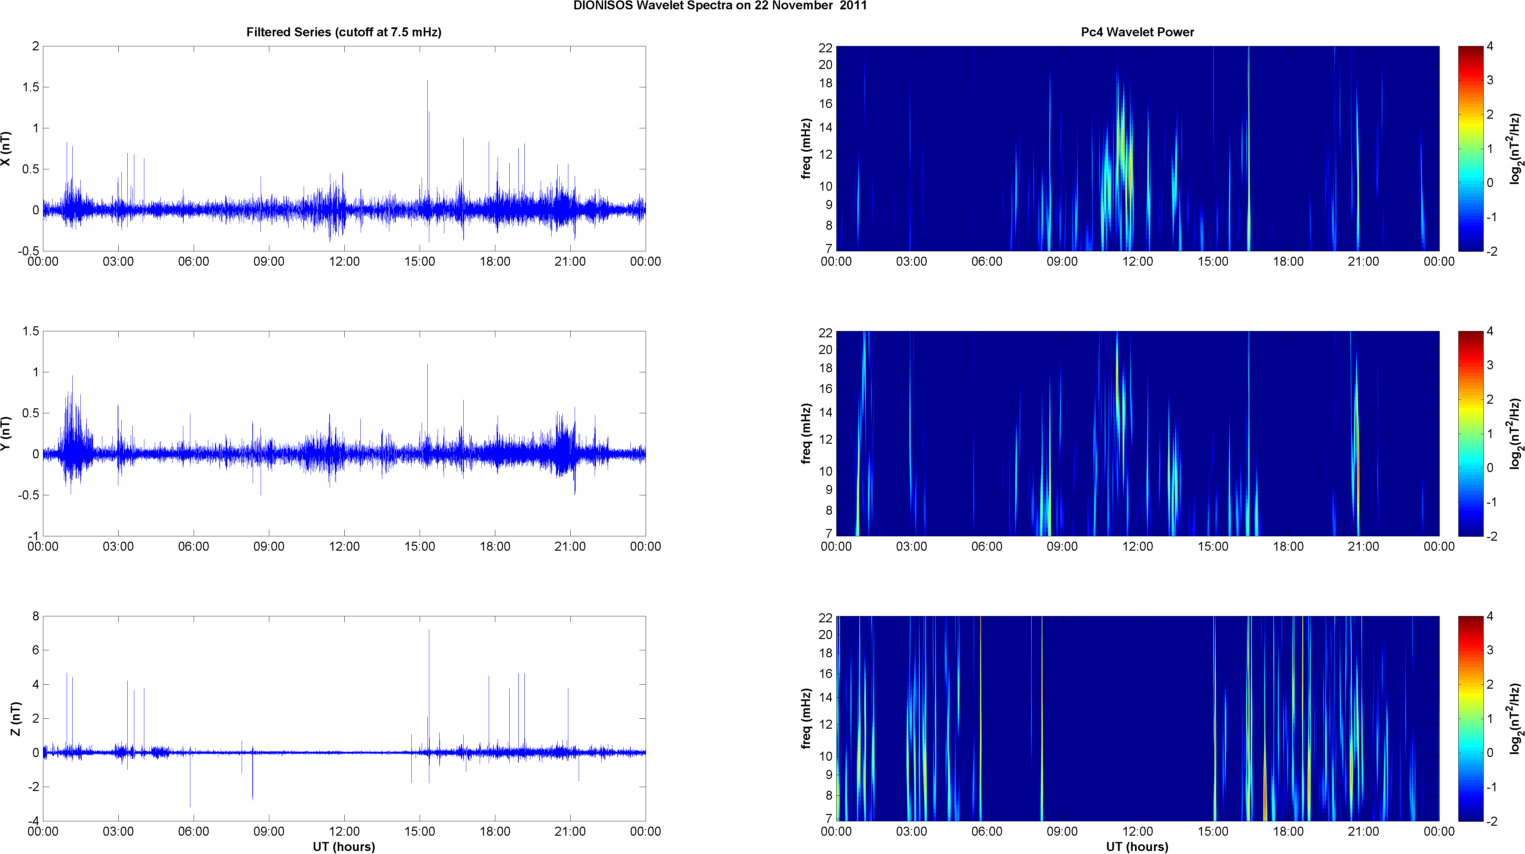Click the 'Filtered Series (cutoff at 7.5 mHz)' heading
Viewport: 1525px width, 854px height.
point(344,32)
